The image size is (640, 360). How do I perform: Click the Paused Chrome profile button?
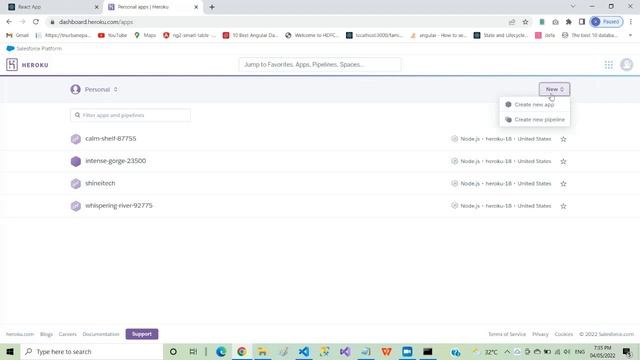click(606, 22)
